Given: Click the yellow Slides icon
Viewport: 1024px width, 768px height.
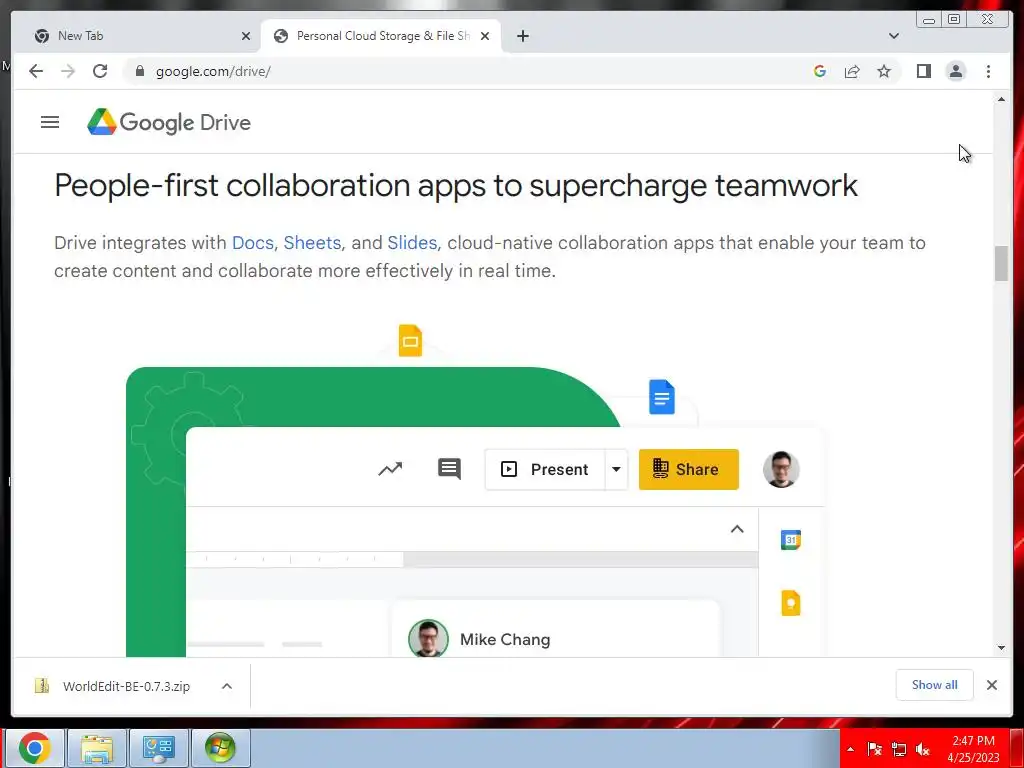Looking at the screenshot, I should click(410, 340).
